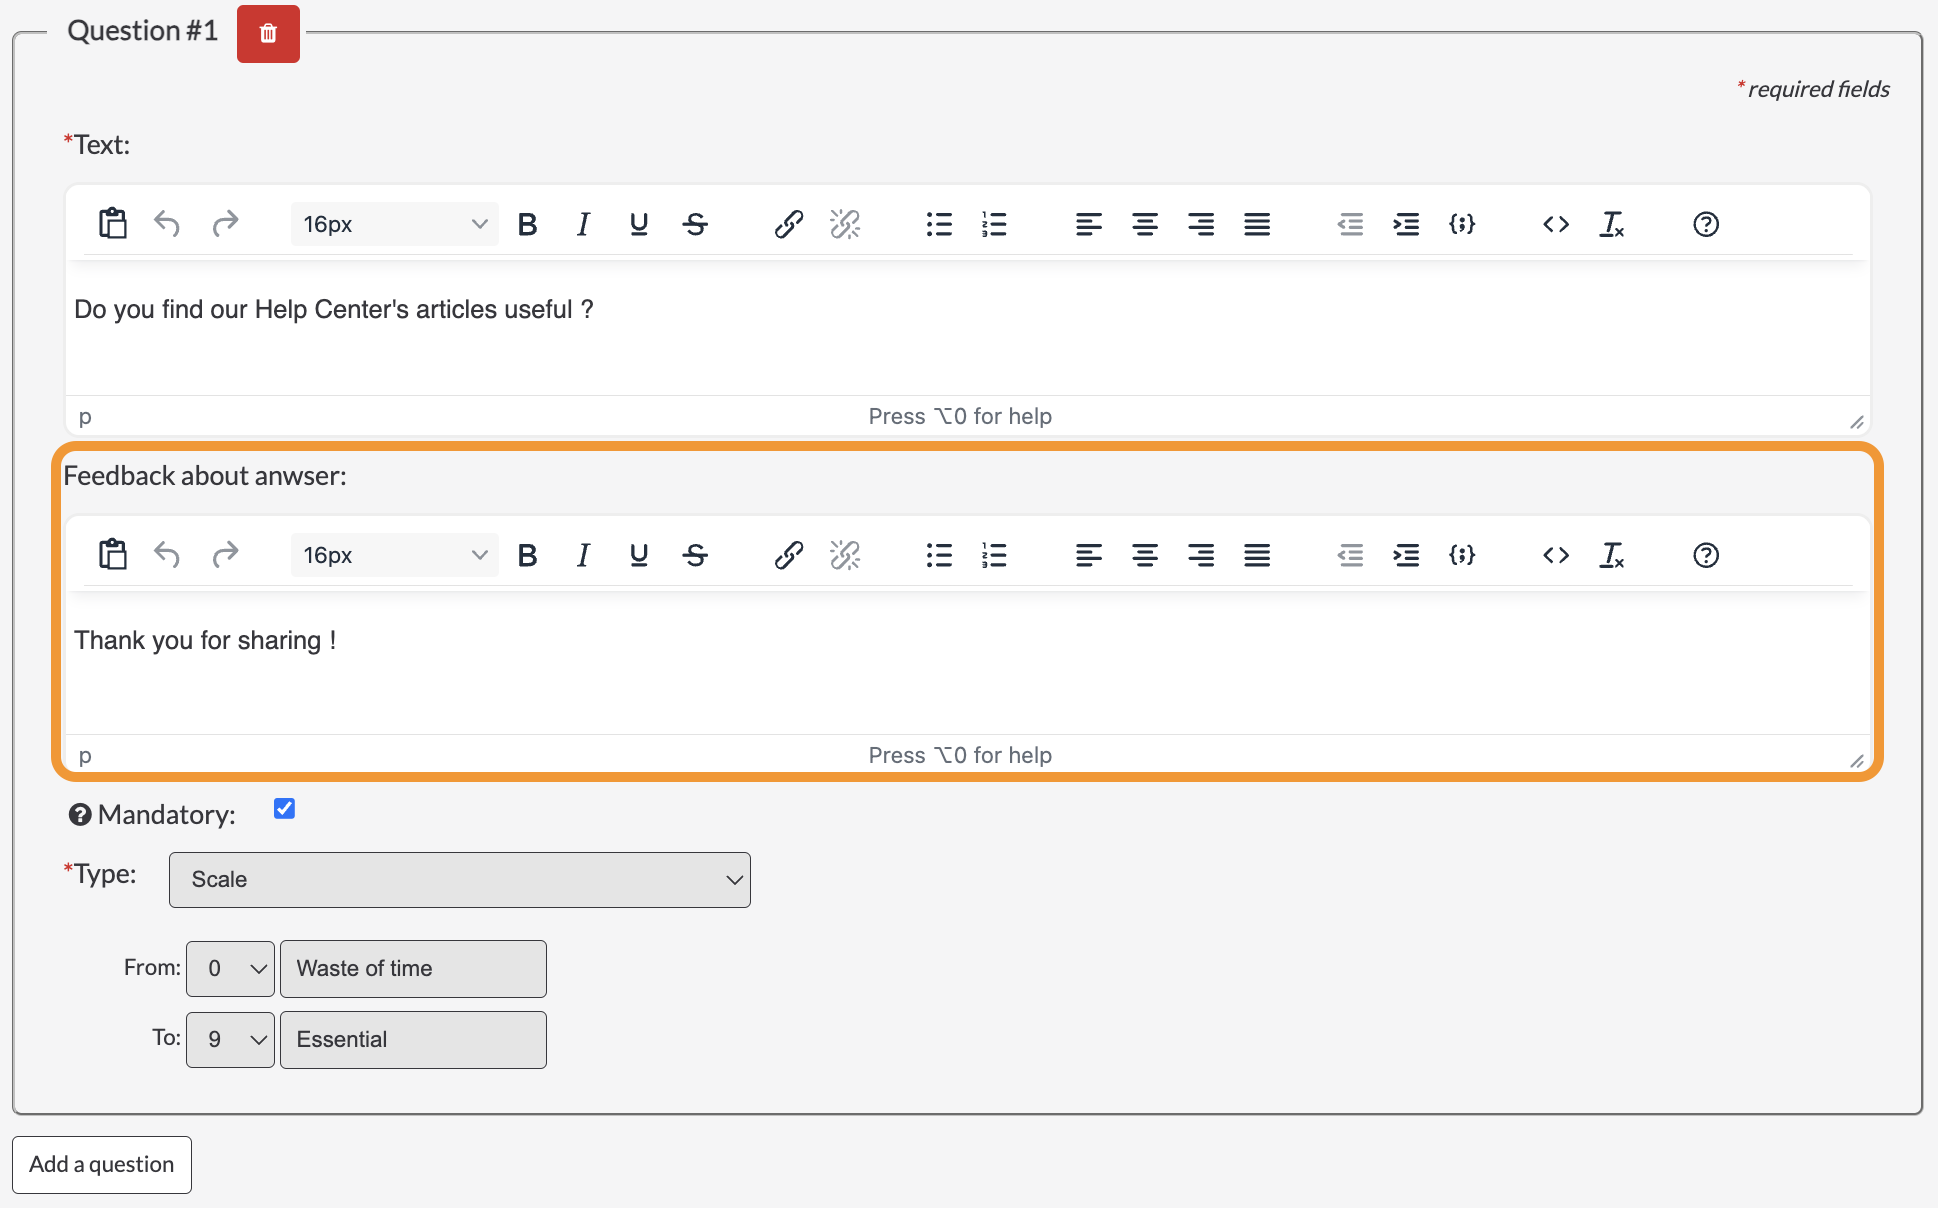The width and height of the screenshot is (1938, 1208).
Task: Click Numbered list icon in Feedback editor toolbar
Action: click(994, 555)
